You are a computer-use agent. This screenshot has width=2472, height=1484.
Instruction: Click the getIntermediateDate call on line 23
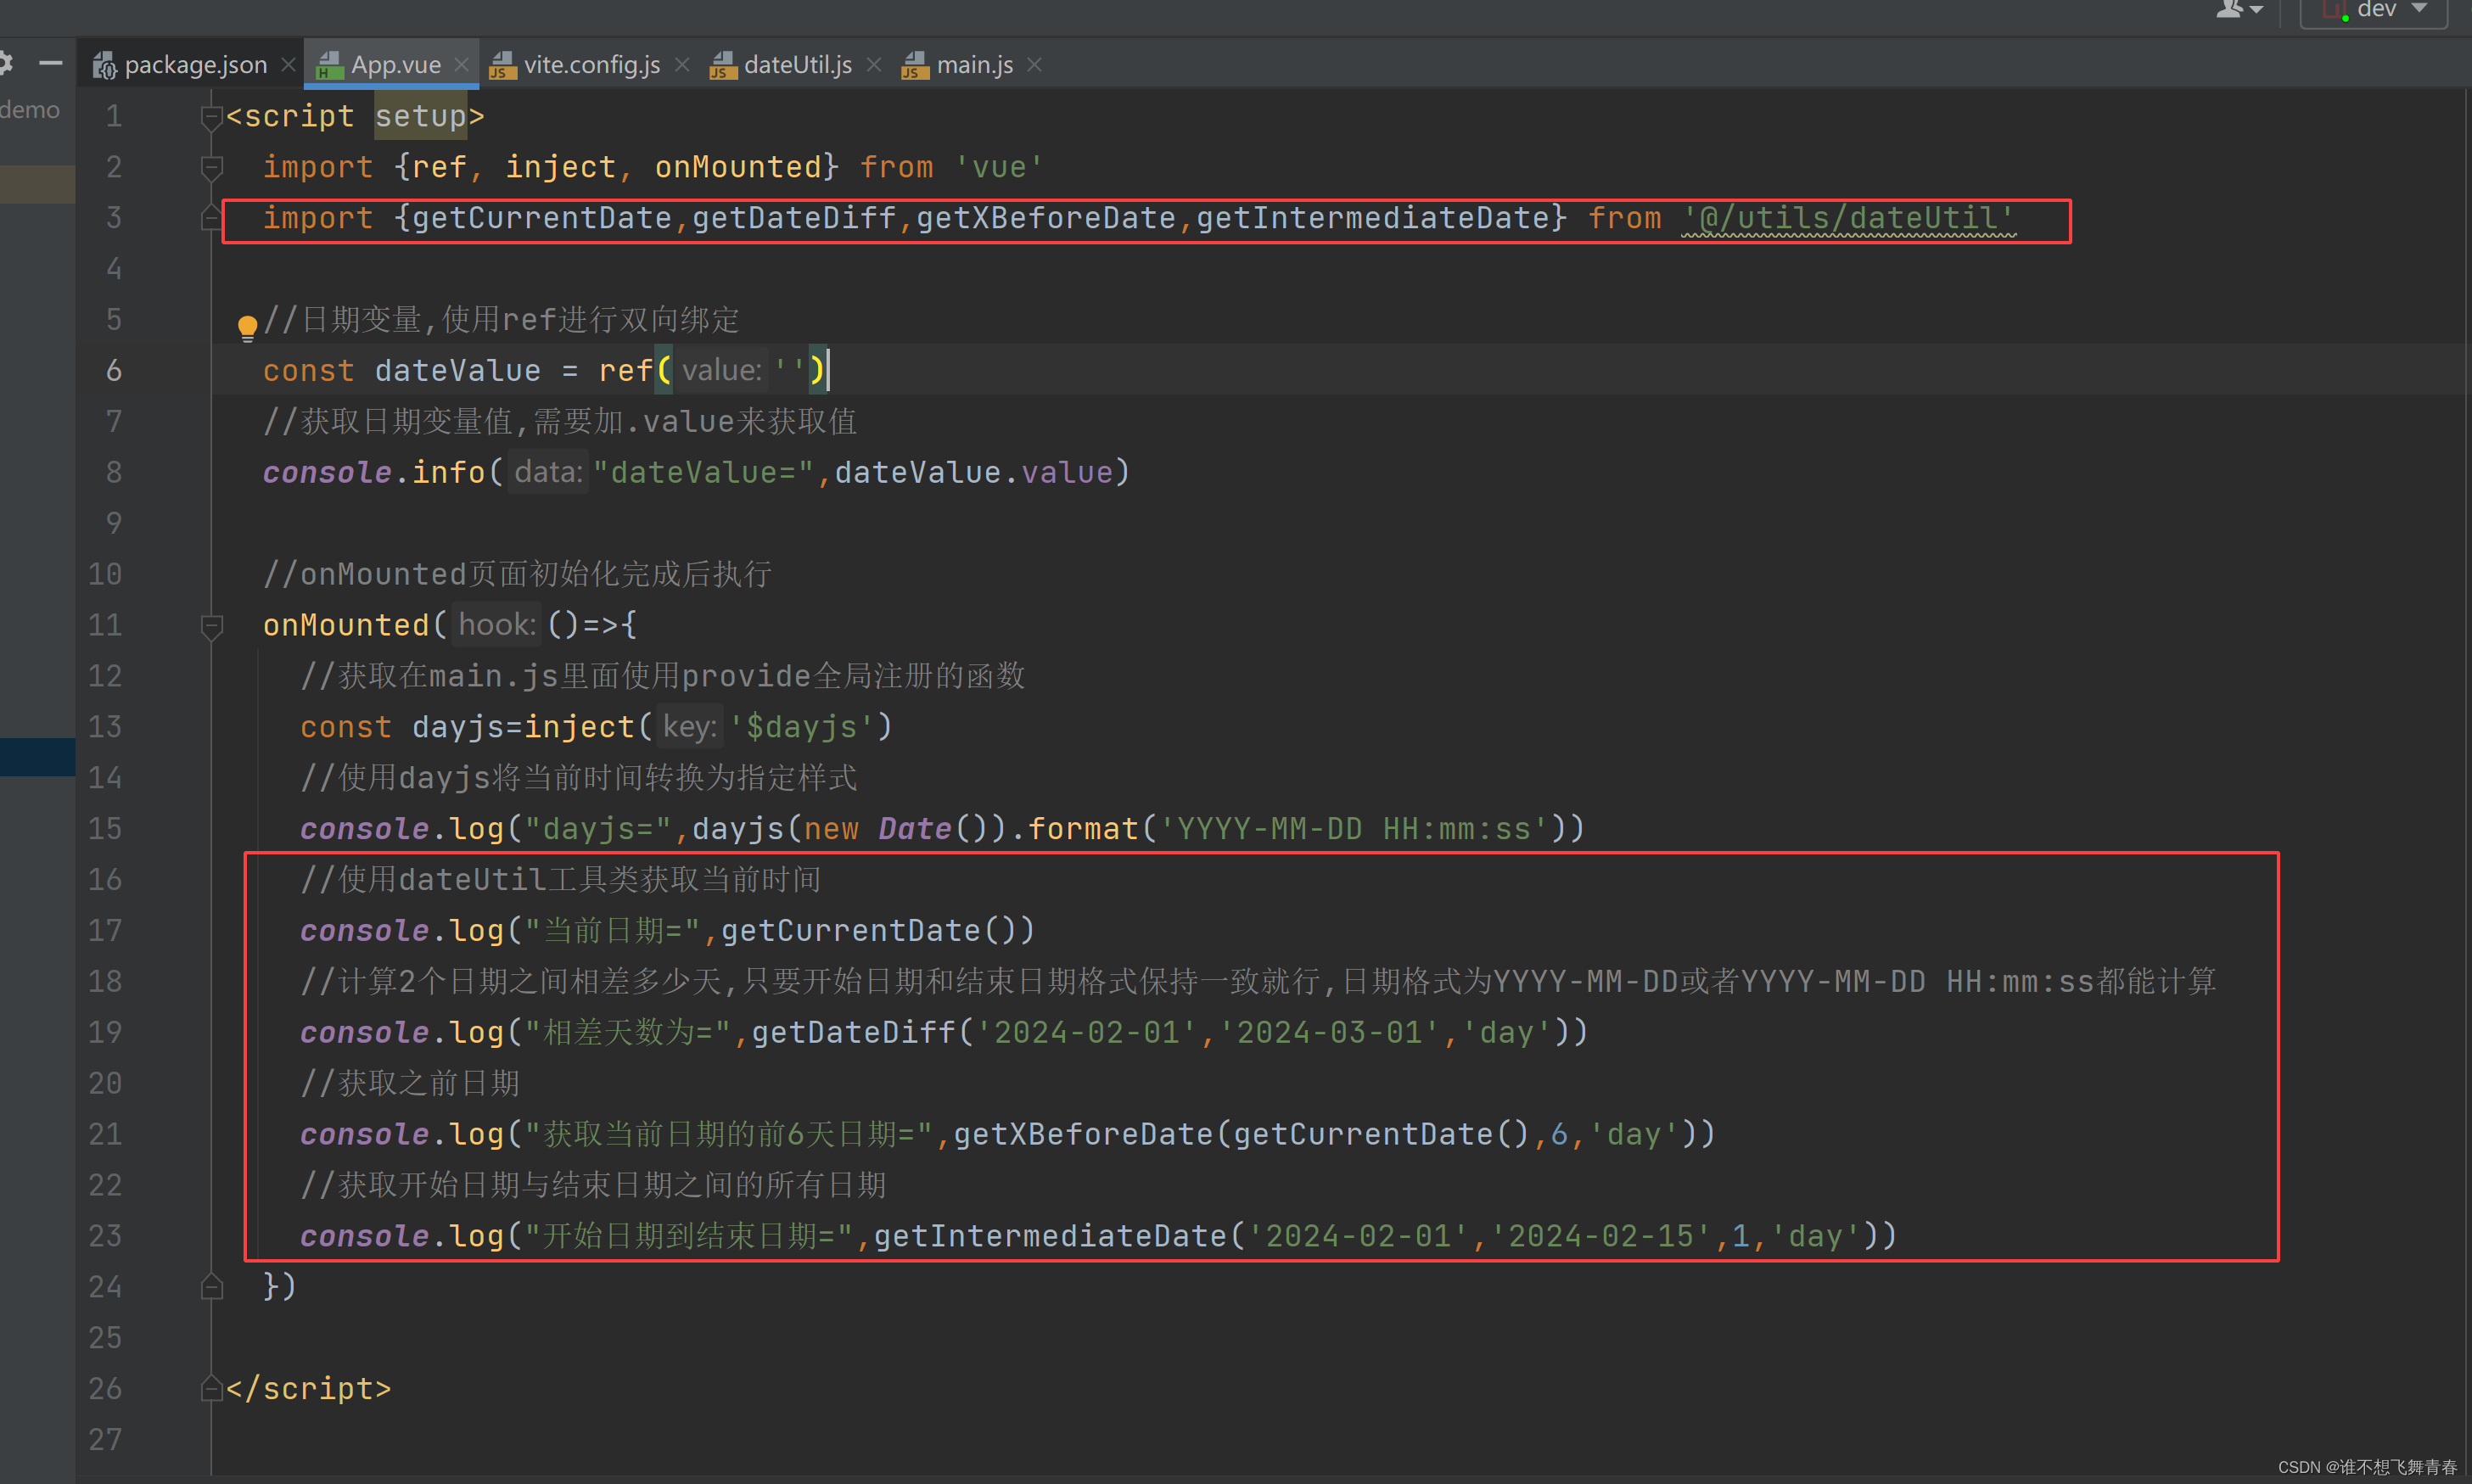(1050, 1236)
